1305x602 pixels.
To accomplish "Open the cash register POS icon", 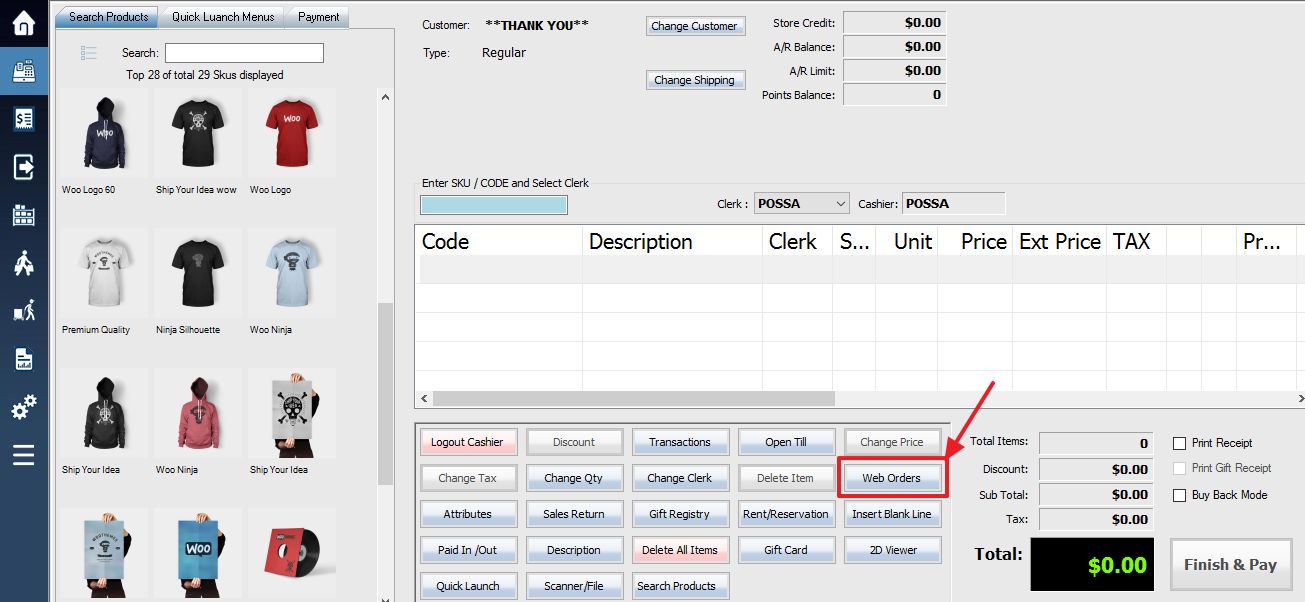I will pyautogui.click(x=23, y=71).
